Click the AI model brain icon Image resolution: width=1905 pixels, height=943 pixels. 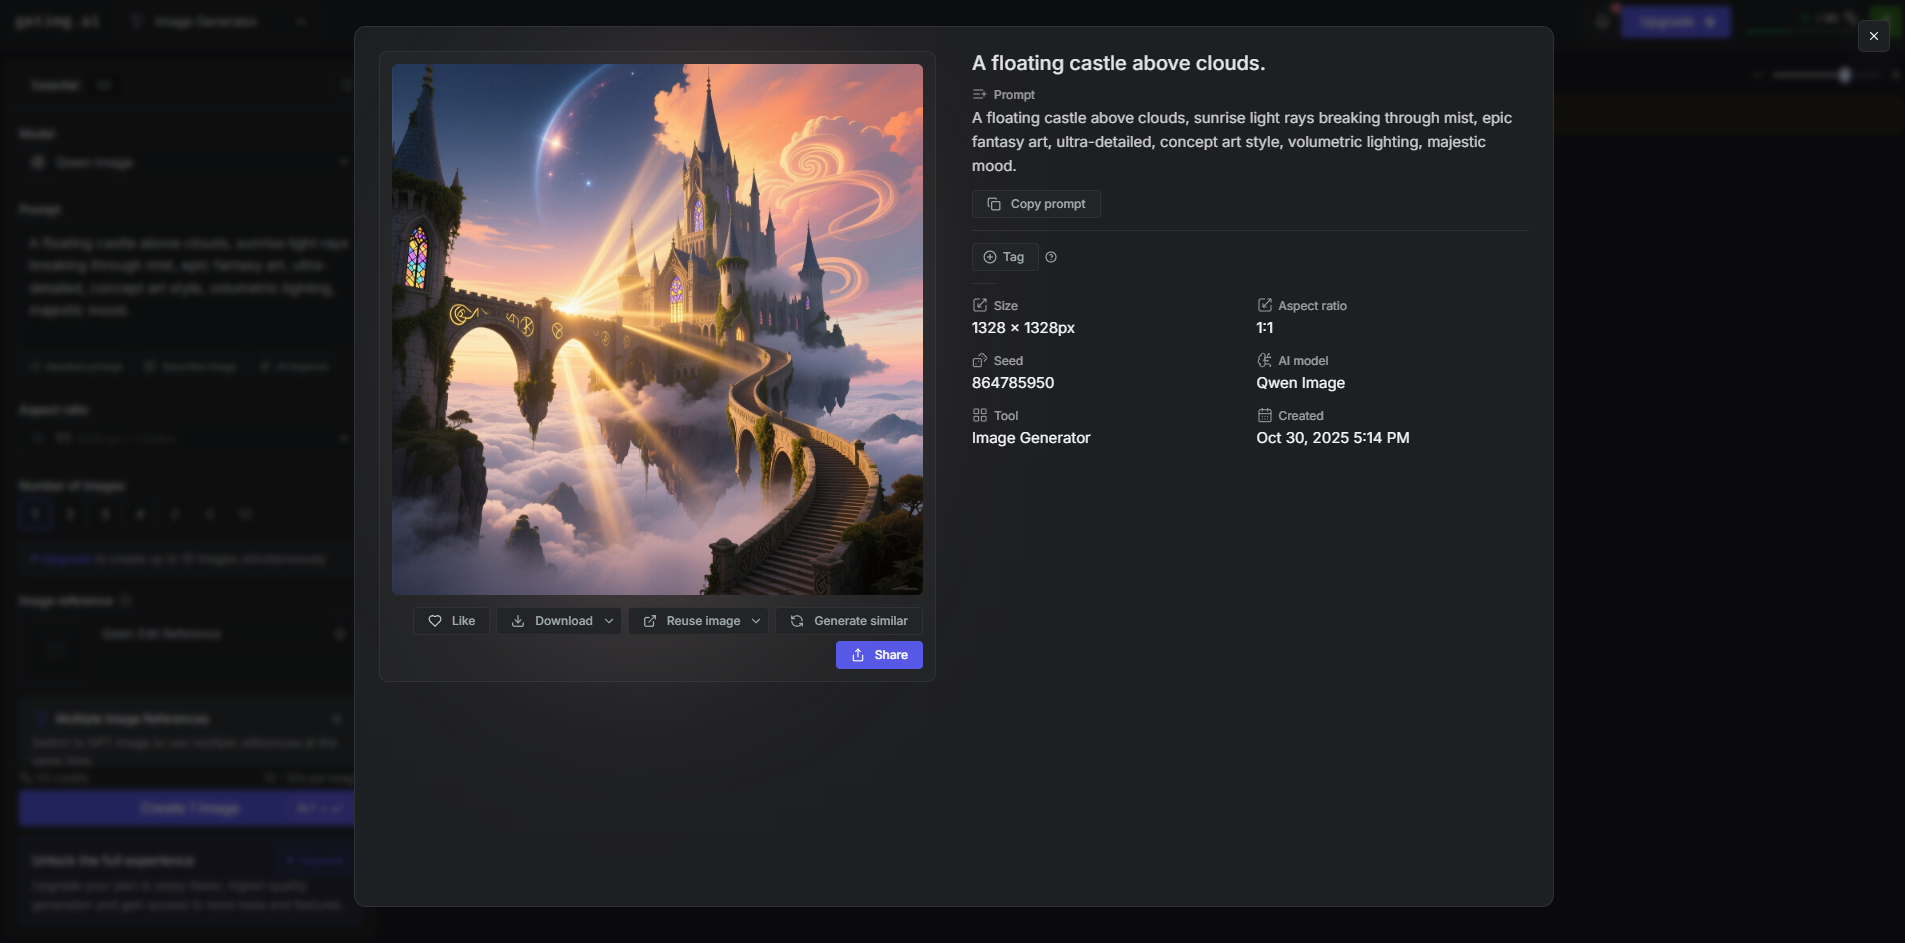click(1264, 360)
